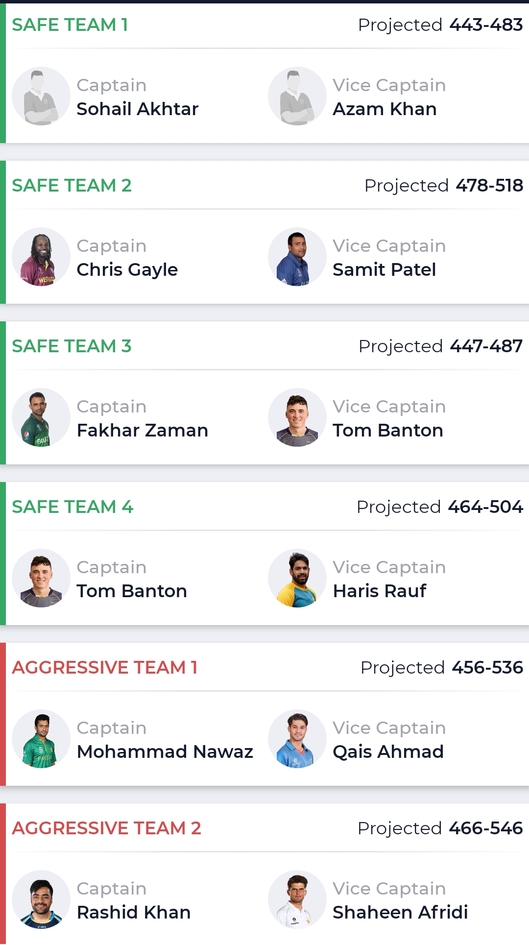Open the Safe Team 1 card header
The width and height of the screenshot is (529, 945).
[x=267, y=25]
